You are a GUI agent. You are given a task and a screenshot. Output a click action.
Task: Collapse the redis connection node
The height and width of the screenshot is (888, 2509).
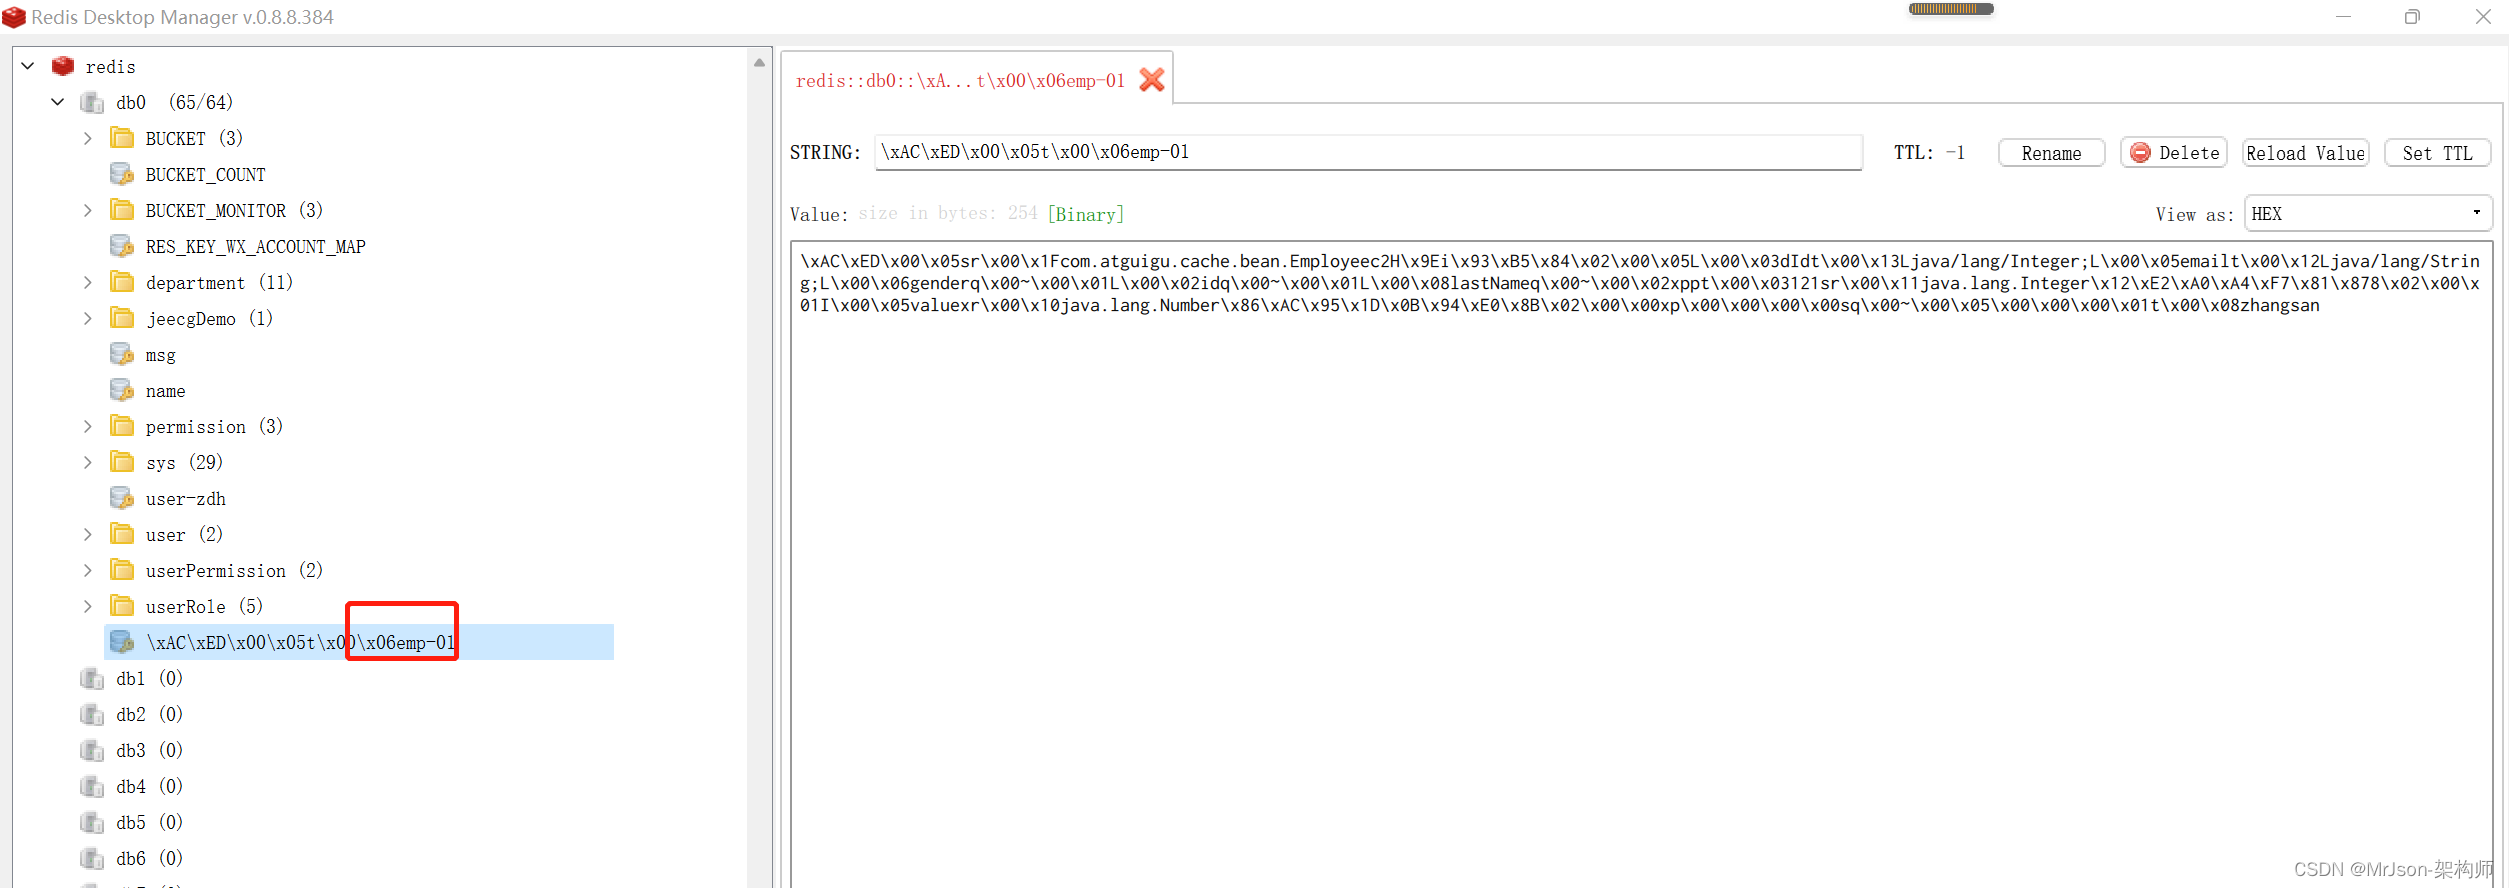[28, 66]
